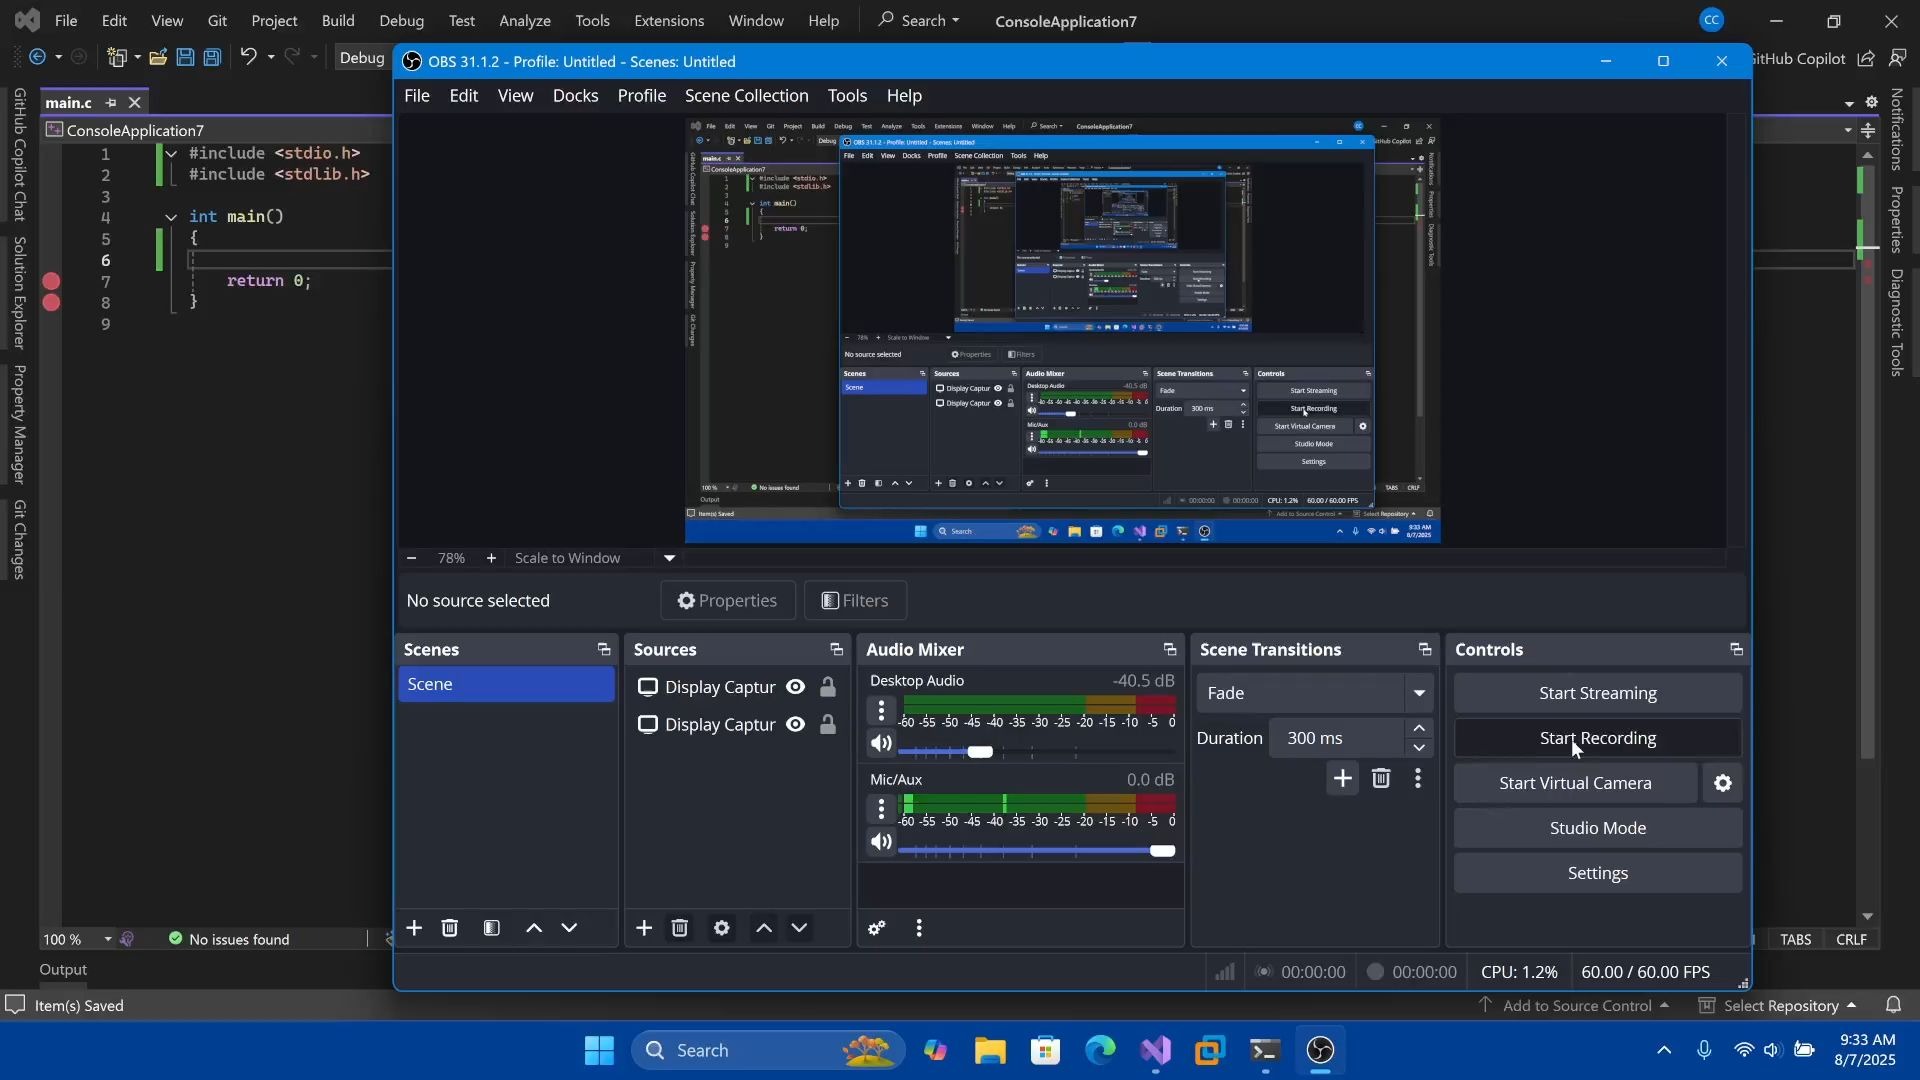Toggle breakpoint on line 7
Screen dimensions: 1920x1080
(51, 281)
